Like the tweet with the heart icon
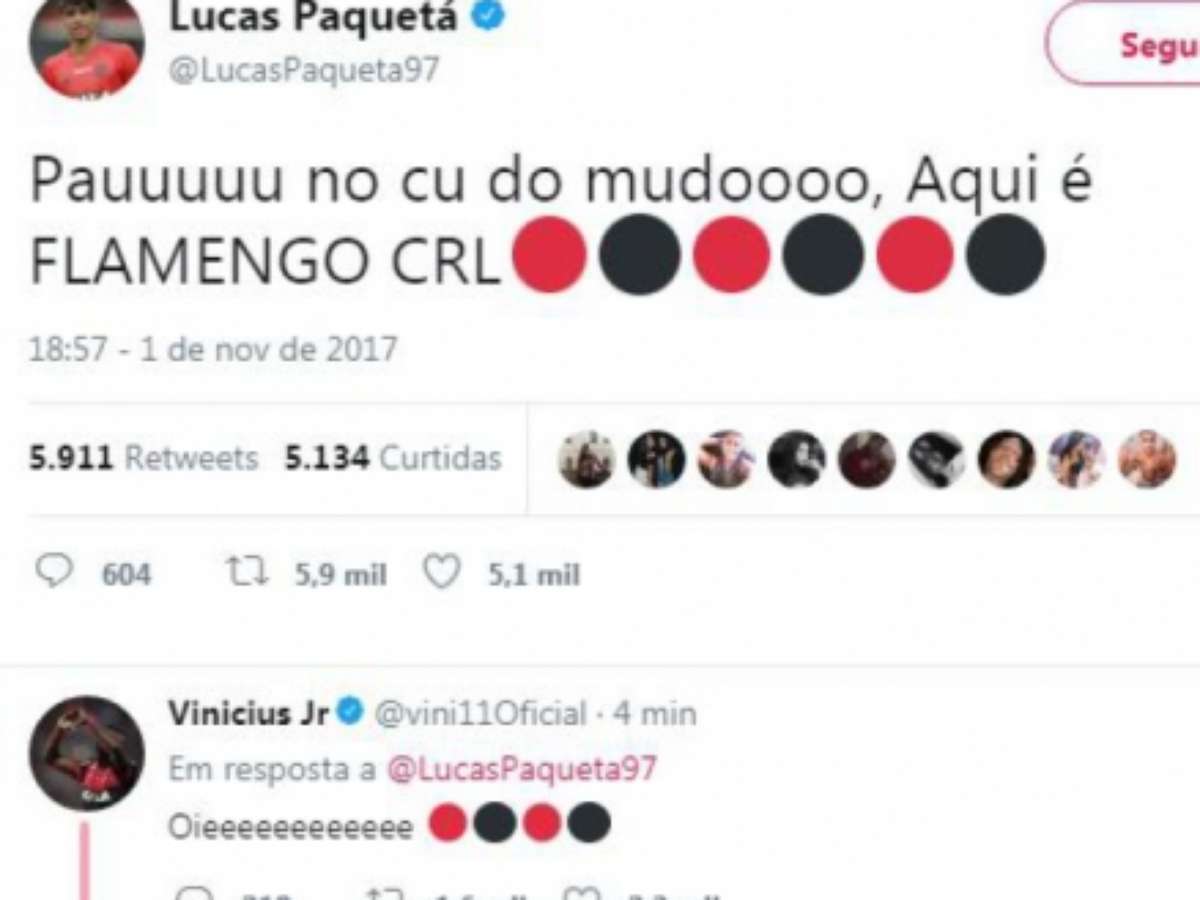This screenshot has width=1200, height=900. [x=441, y=573]
